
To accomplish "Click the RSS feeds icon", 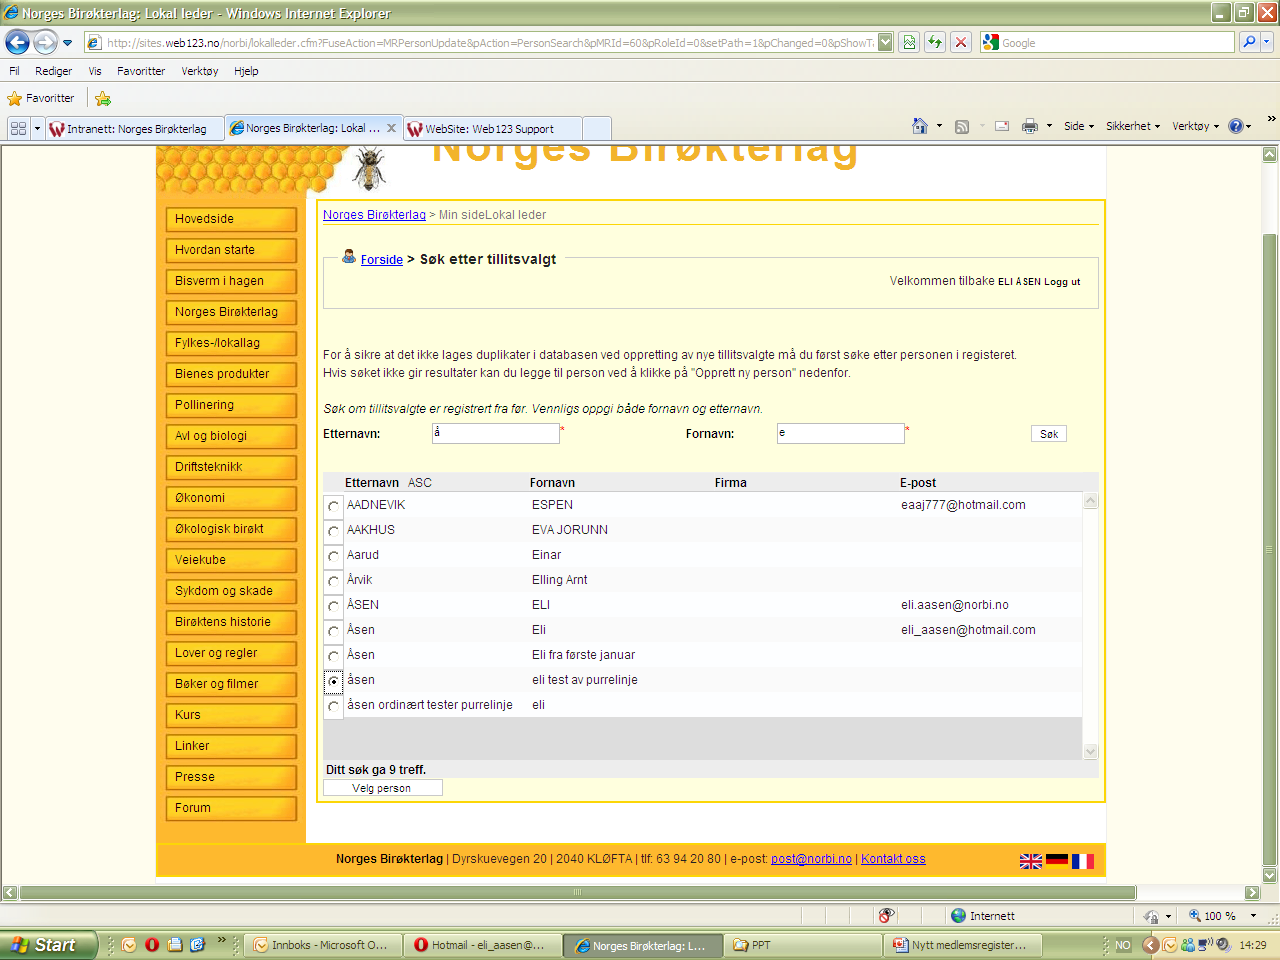I will click(962, 126).
